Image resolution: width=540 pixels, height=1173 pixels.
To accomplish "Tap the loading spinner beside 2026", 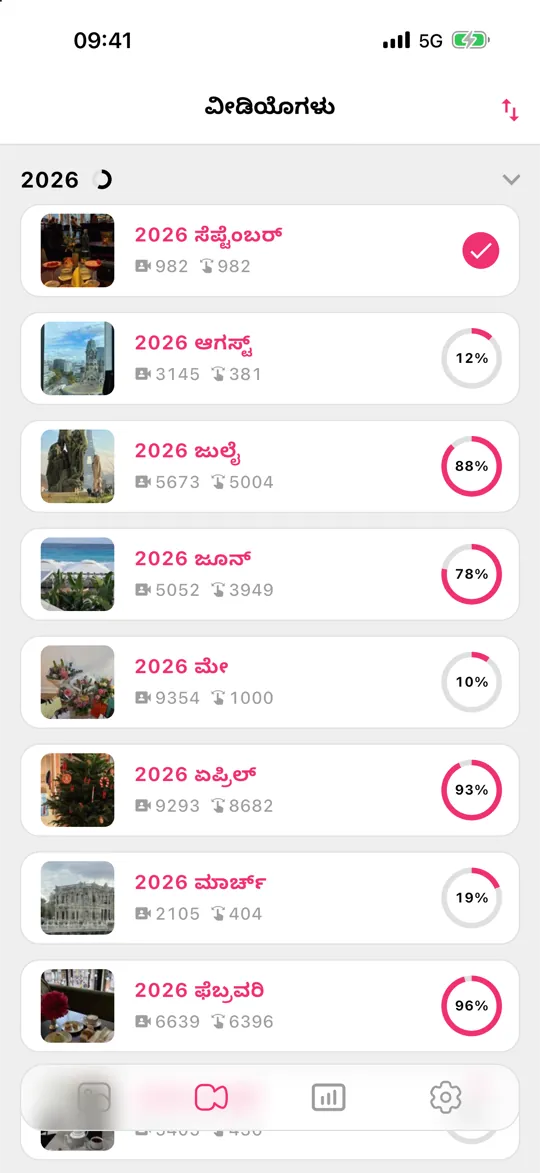I will (102, 180).
